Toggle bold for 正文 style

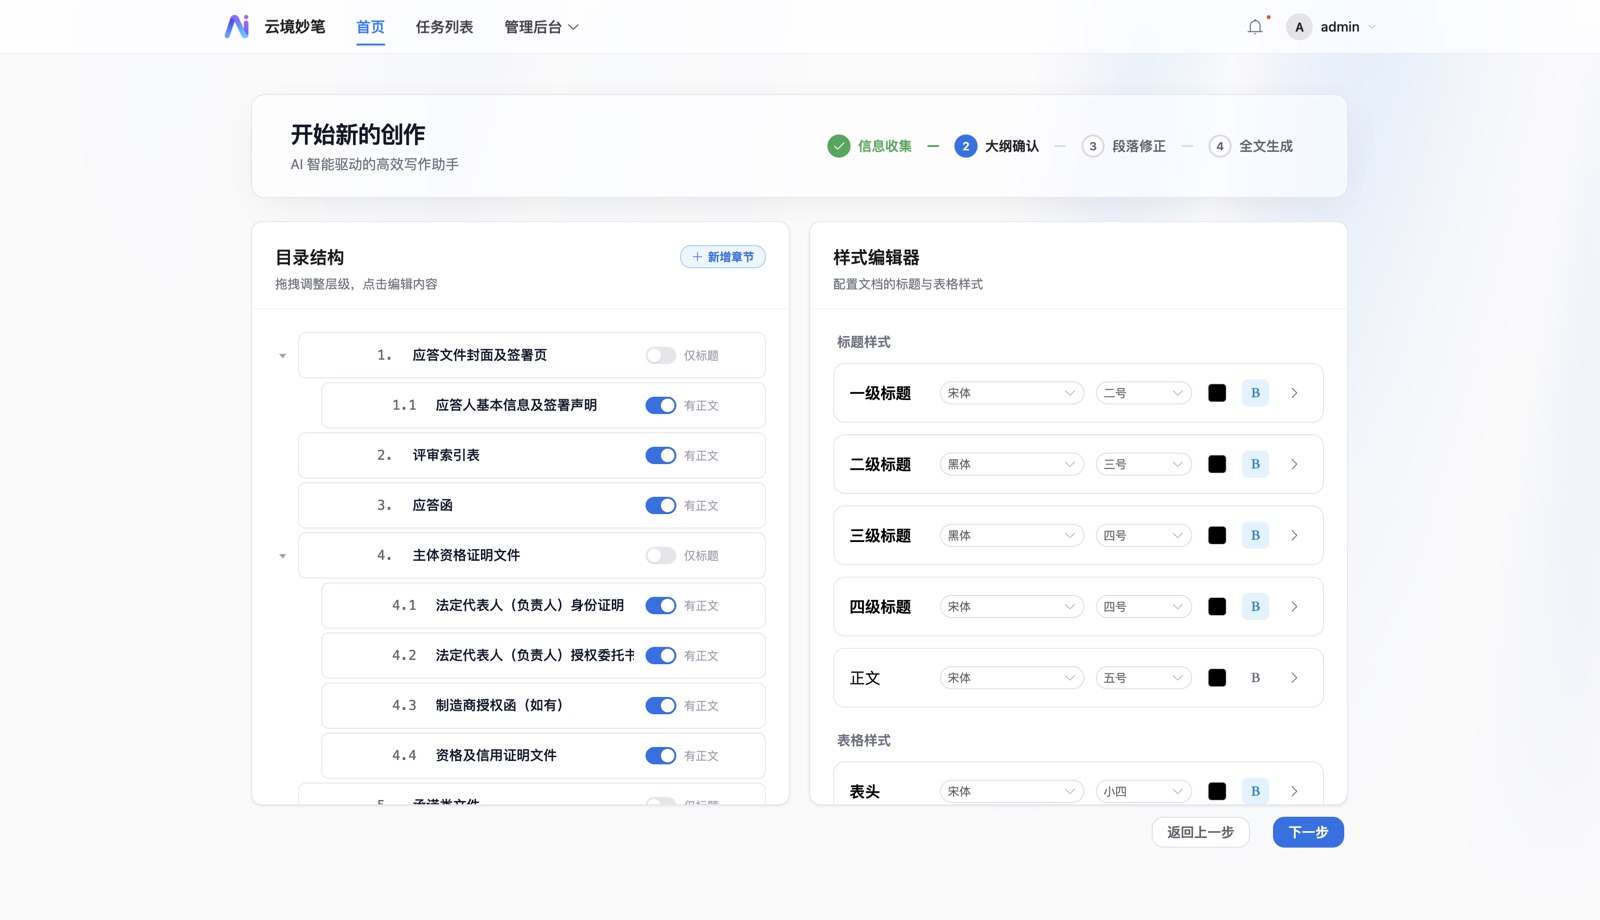(x=1255, y=678)
